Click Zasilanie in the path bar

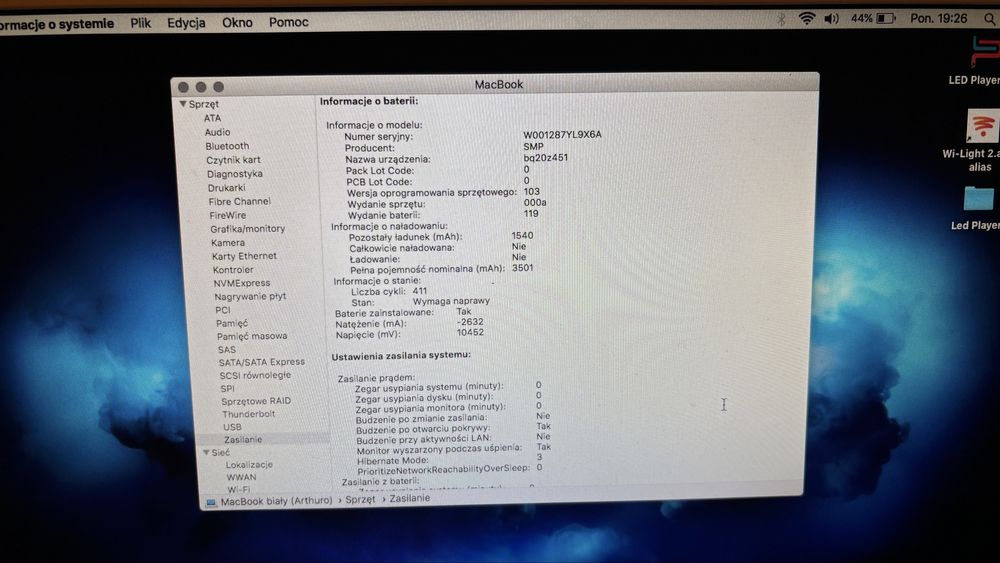click(x=409, y=499)
